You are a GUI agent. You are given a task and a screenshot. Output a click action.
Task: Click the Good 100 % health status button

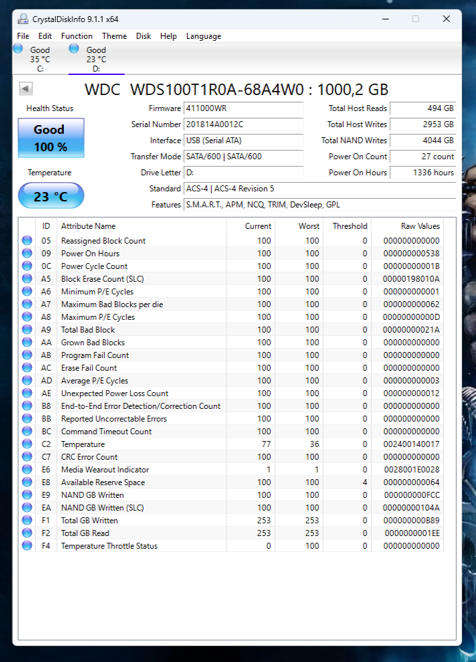(51, 138)
